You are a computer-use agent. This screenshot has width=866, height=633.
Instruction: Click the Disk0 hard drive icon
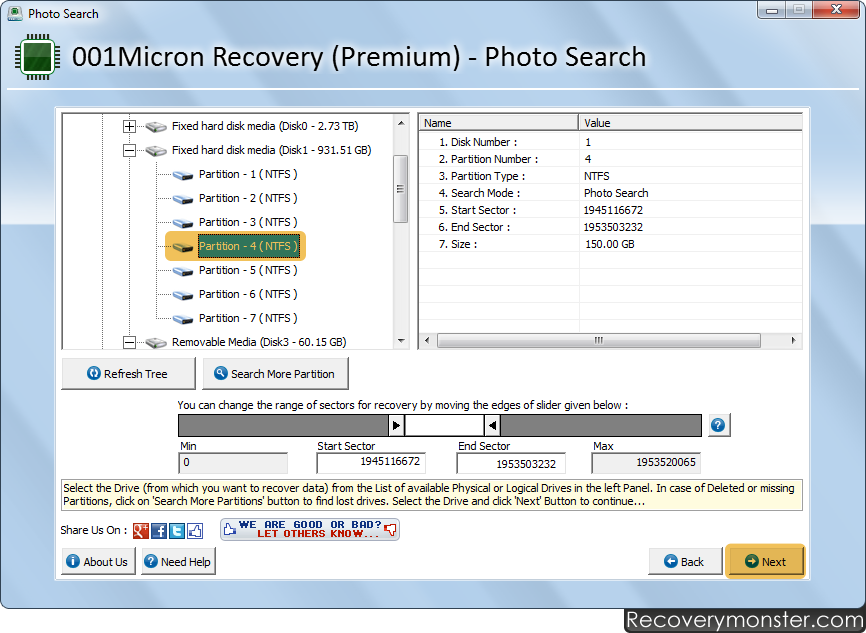156,127
